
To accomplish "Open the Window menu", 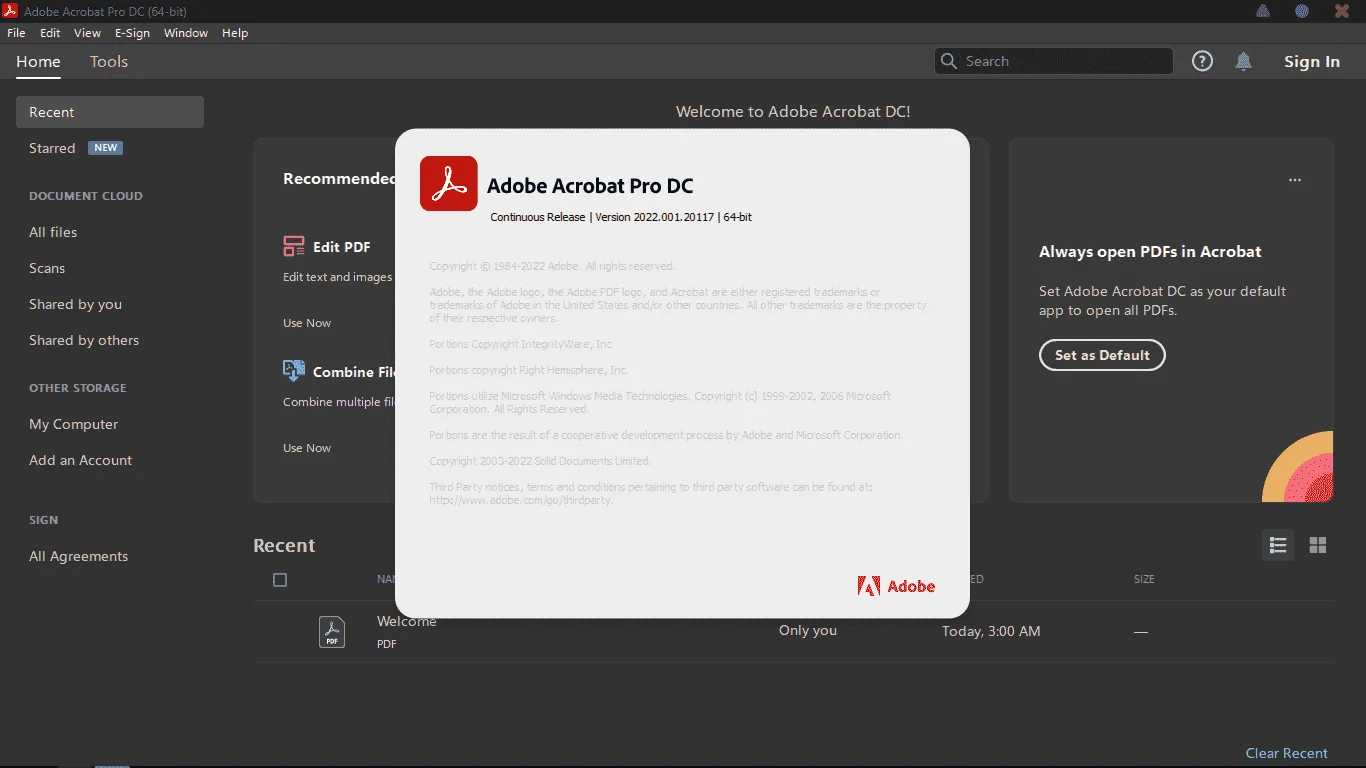I will [186, 33].
